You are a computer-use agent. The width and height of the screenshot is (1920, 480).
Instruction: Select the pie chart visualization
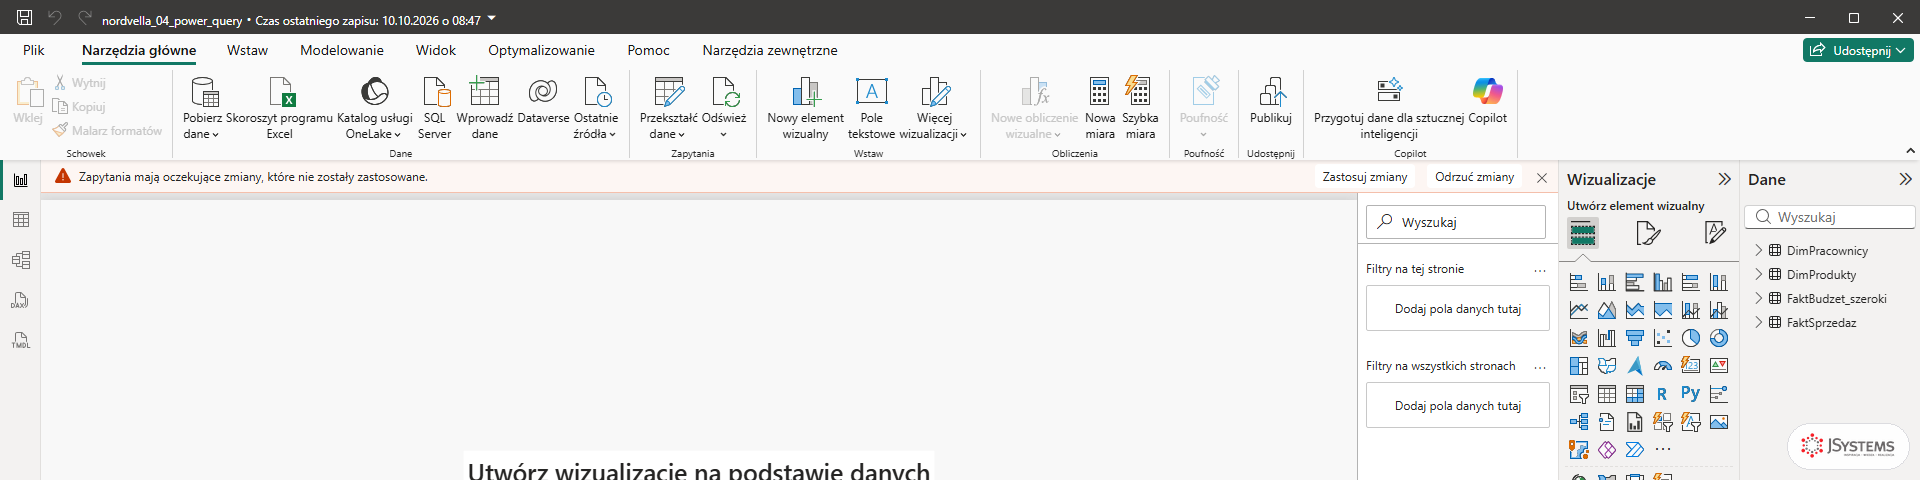(x=1691, y=338)
